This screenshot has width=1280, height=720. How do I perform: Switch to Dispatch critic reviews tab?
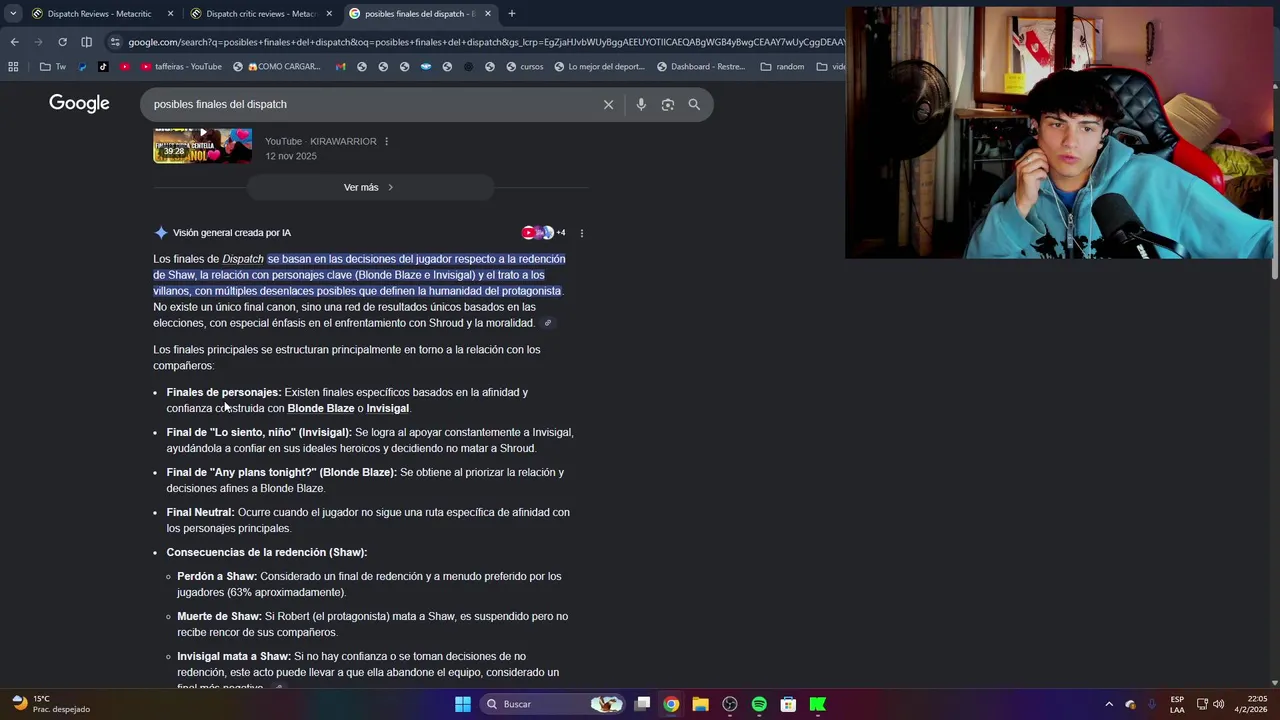(x=260, y=14)
